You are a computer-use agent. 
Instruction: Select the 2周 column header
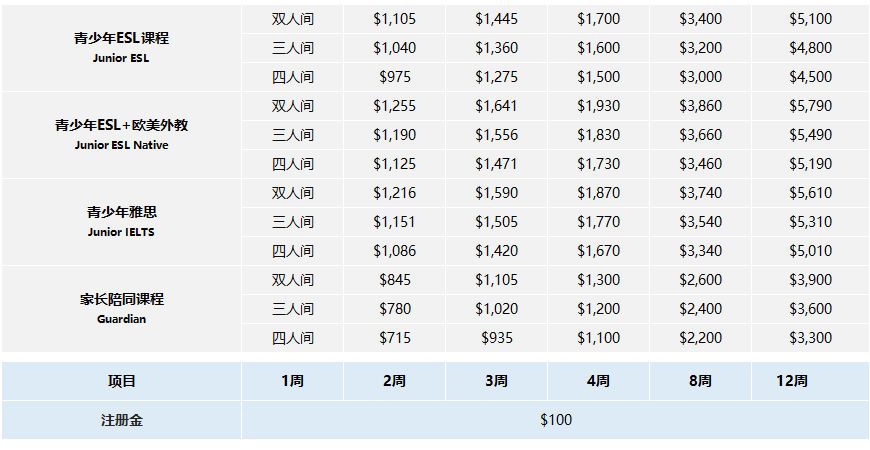coord(394,381)
